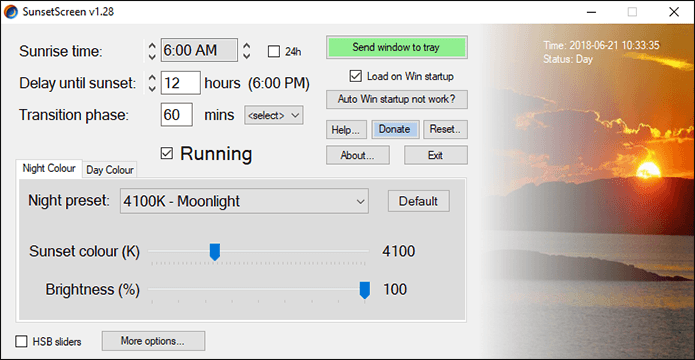The height and width of the screenshot is (360, 695).
Task: Click the Status: Day text
Action: click(x=568, y=59)
